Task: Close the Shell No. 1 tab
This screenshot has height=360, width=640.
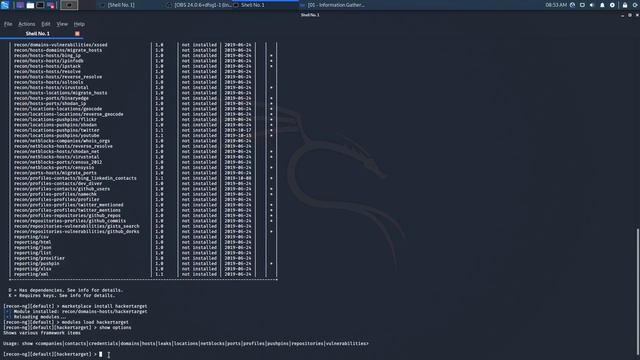Action: 77,33
